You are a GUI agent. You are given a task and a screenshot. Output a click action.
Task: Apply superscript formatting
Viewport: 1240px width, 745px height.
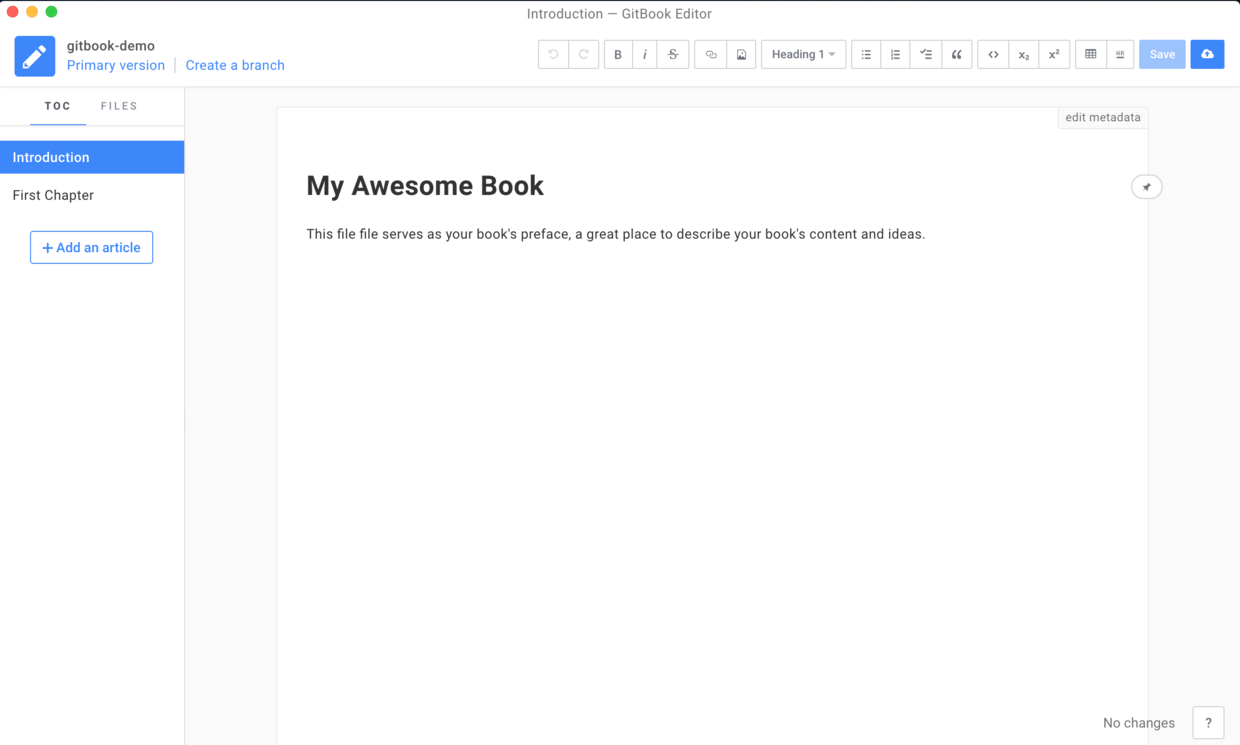(1054, 54)
